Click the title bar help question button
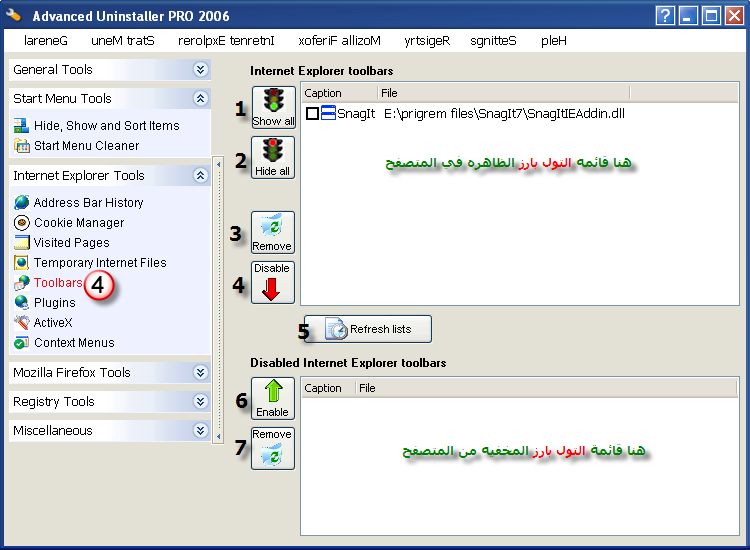 [665, 16]
